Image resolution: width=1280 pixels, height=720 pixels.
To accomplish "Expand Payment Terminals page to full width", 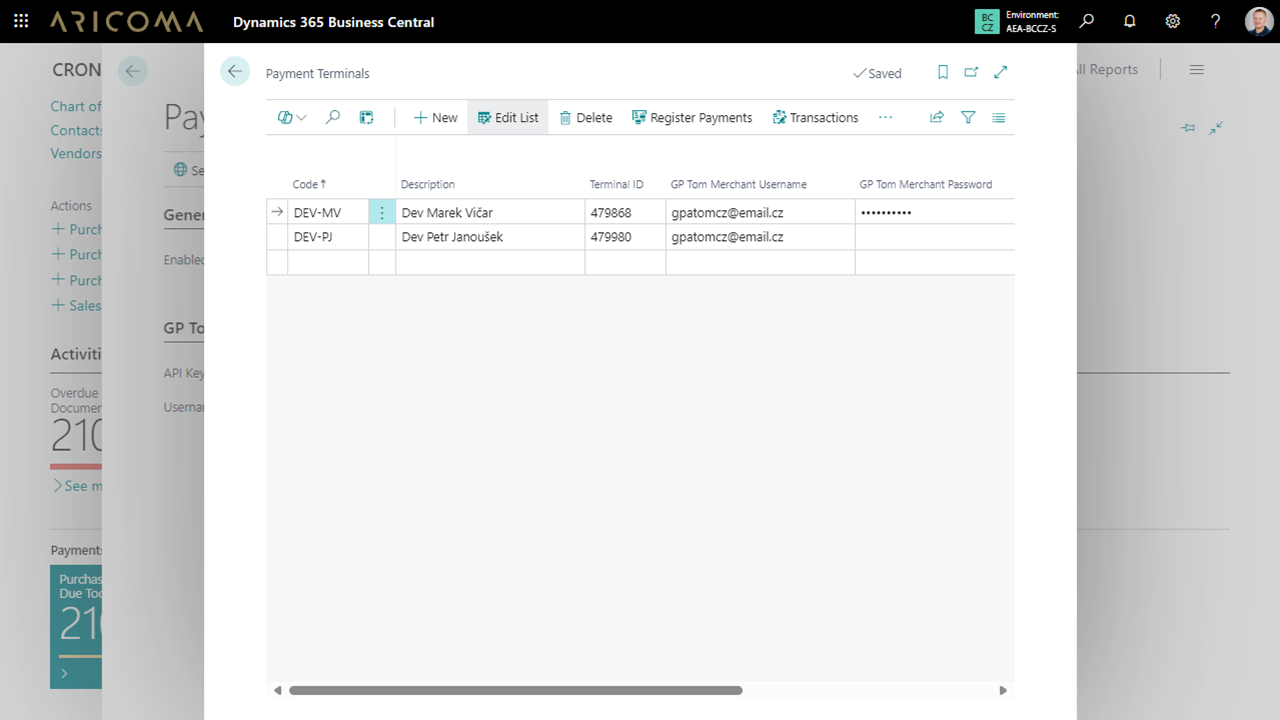I will (x=1001, y=72).
